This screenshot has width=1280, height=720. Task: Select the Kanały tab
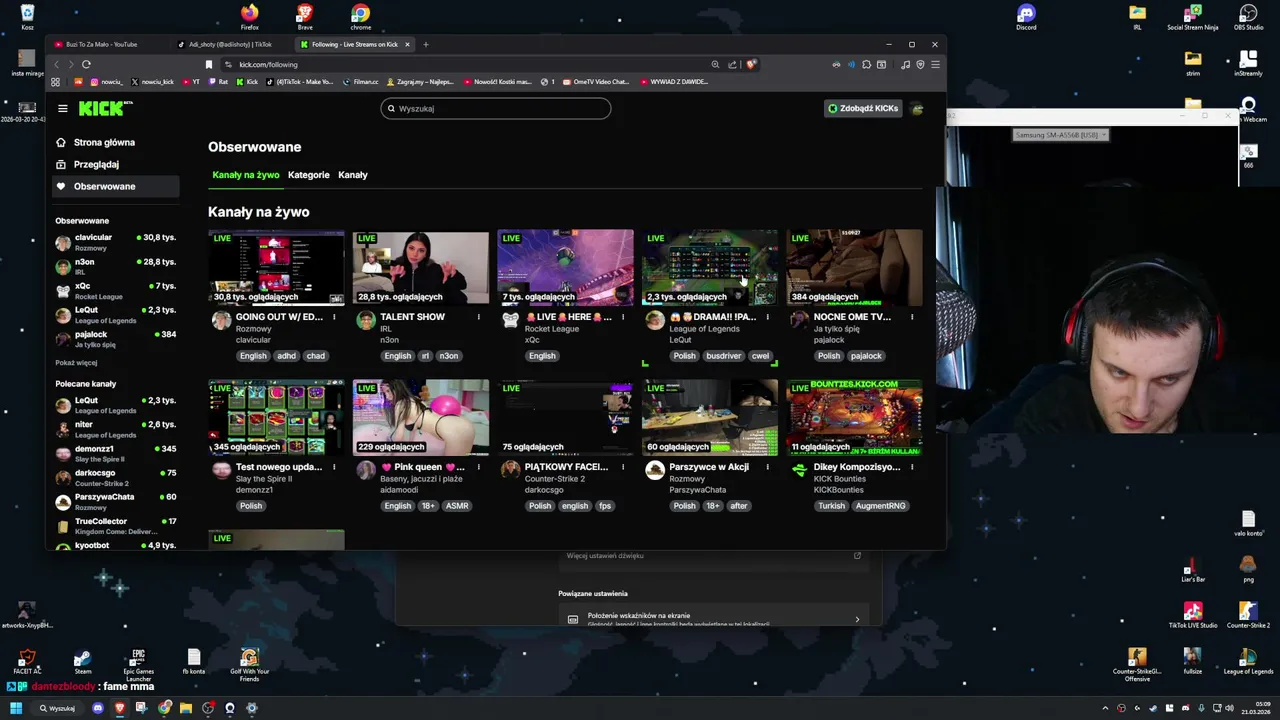click(x=353, y=175)
